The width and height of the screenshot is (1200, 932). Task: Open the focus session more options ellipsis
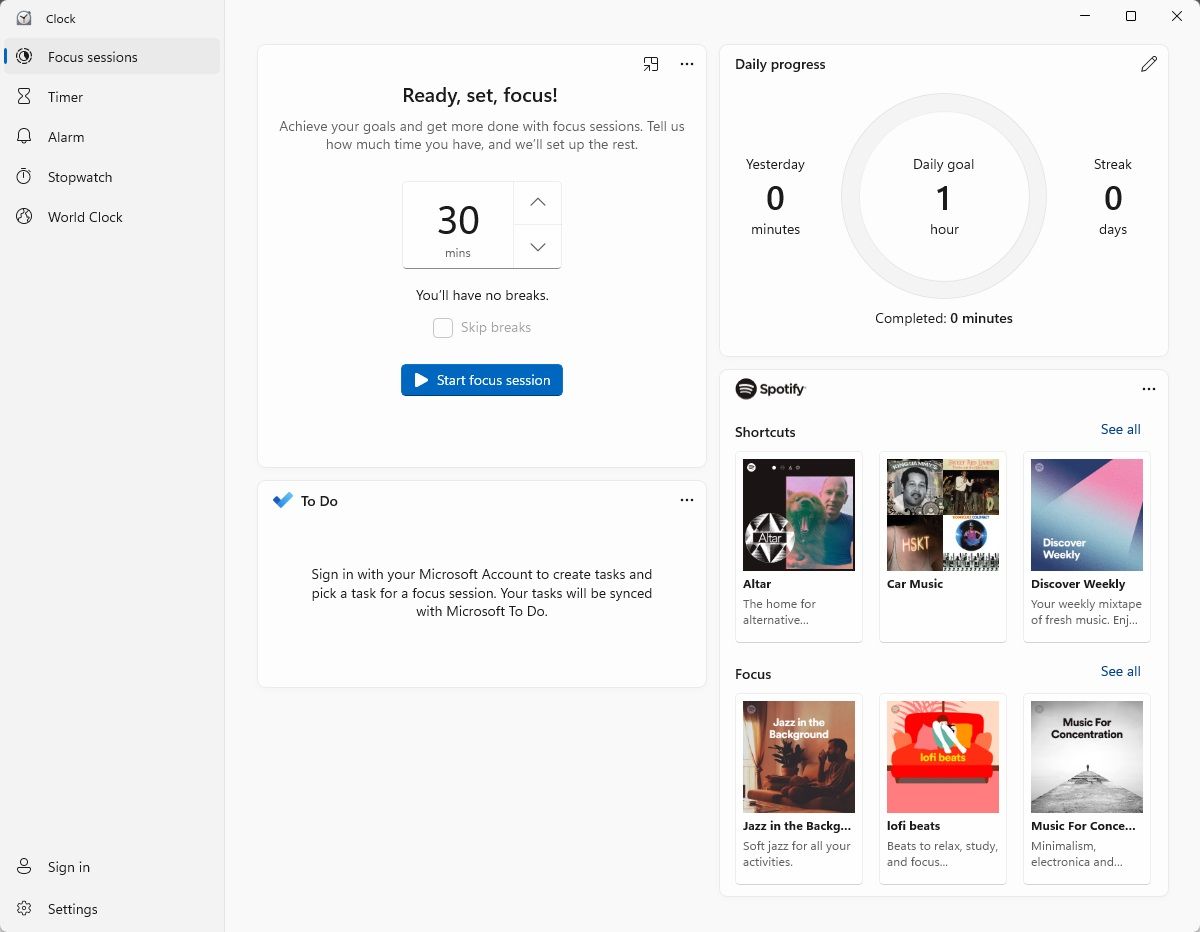coord(687,64)
